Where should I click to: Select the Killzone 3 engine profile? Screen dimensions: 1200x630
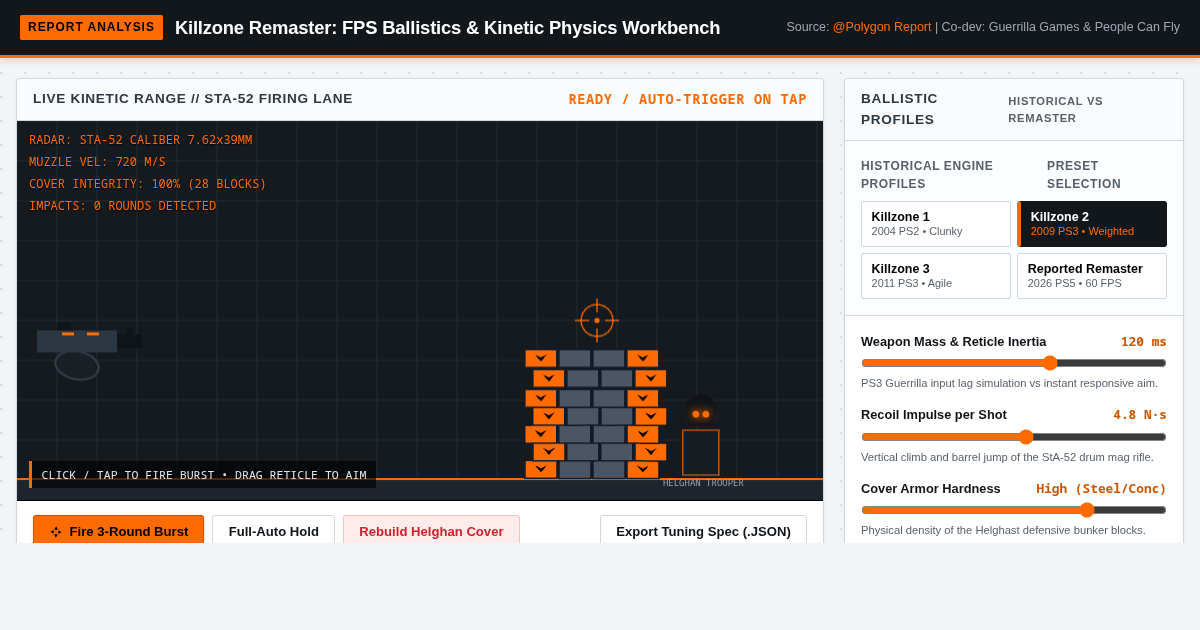pos(935,276)
